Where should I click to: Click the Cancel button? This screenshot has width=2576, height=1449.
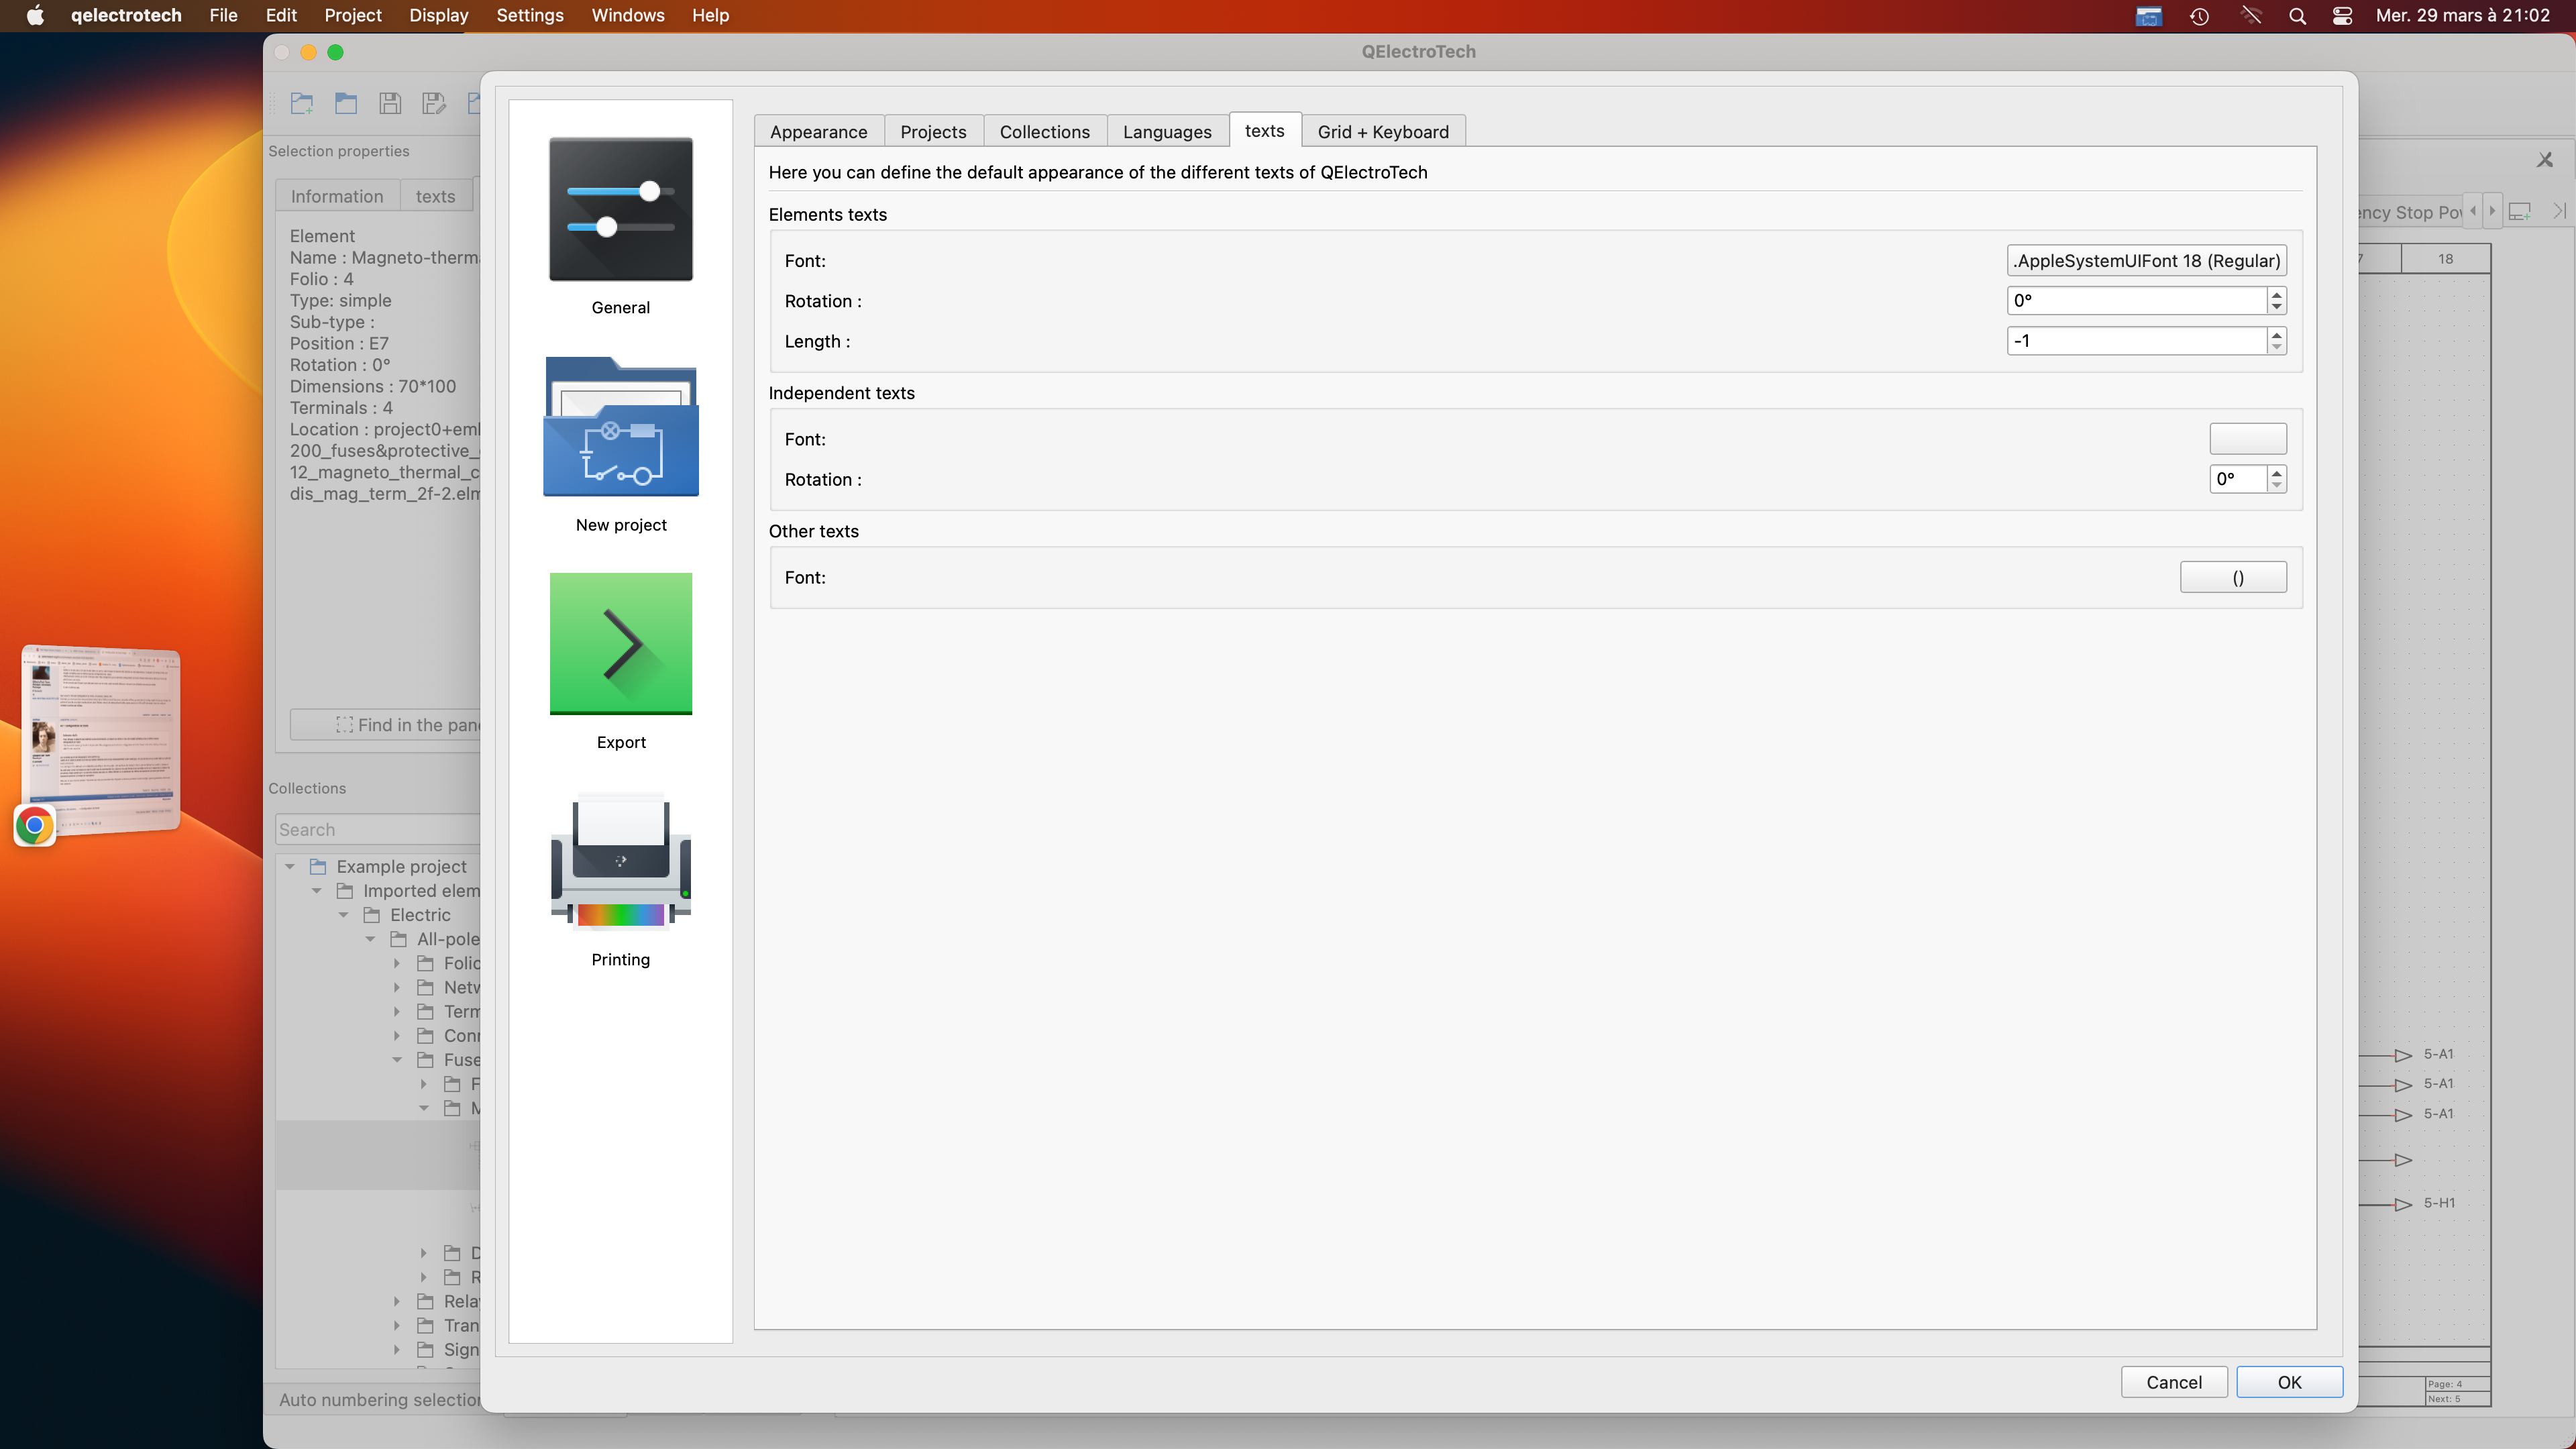pos(2174,1382)
